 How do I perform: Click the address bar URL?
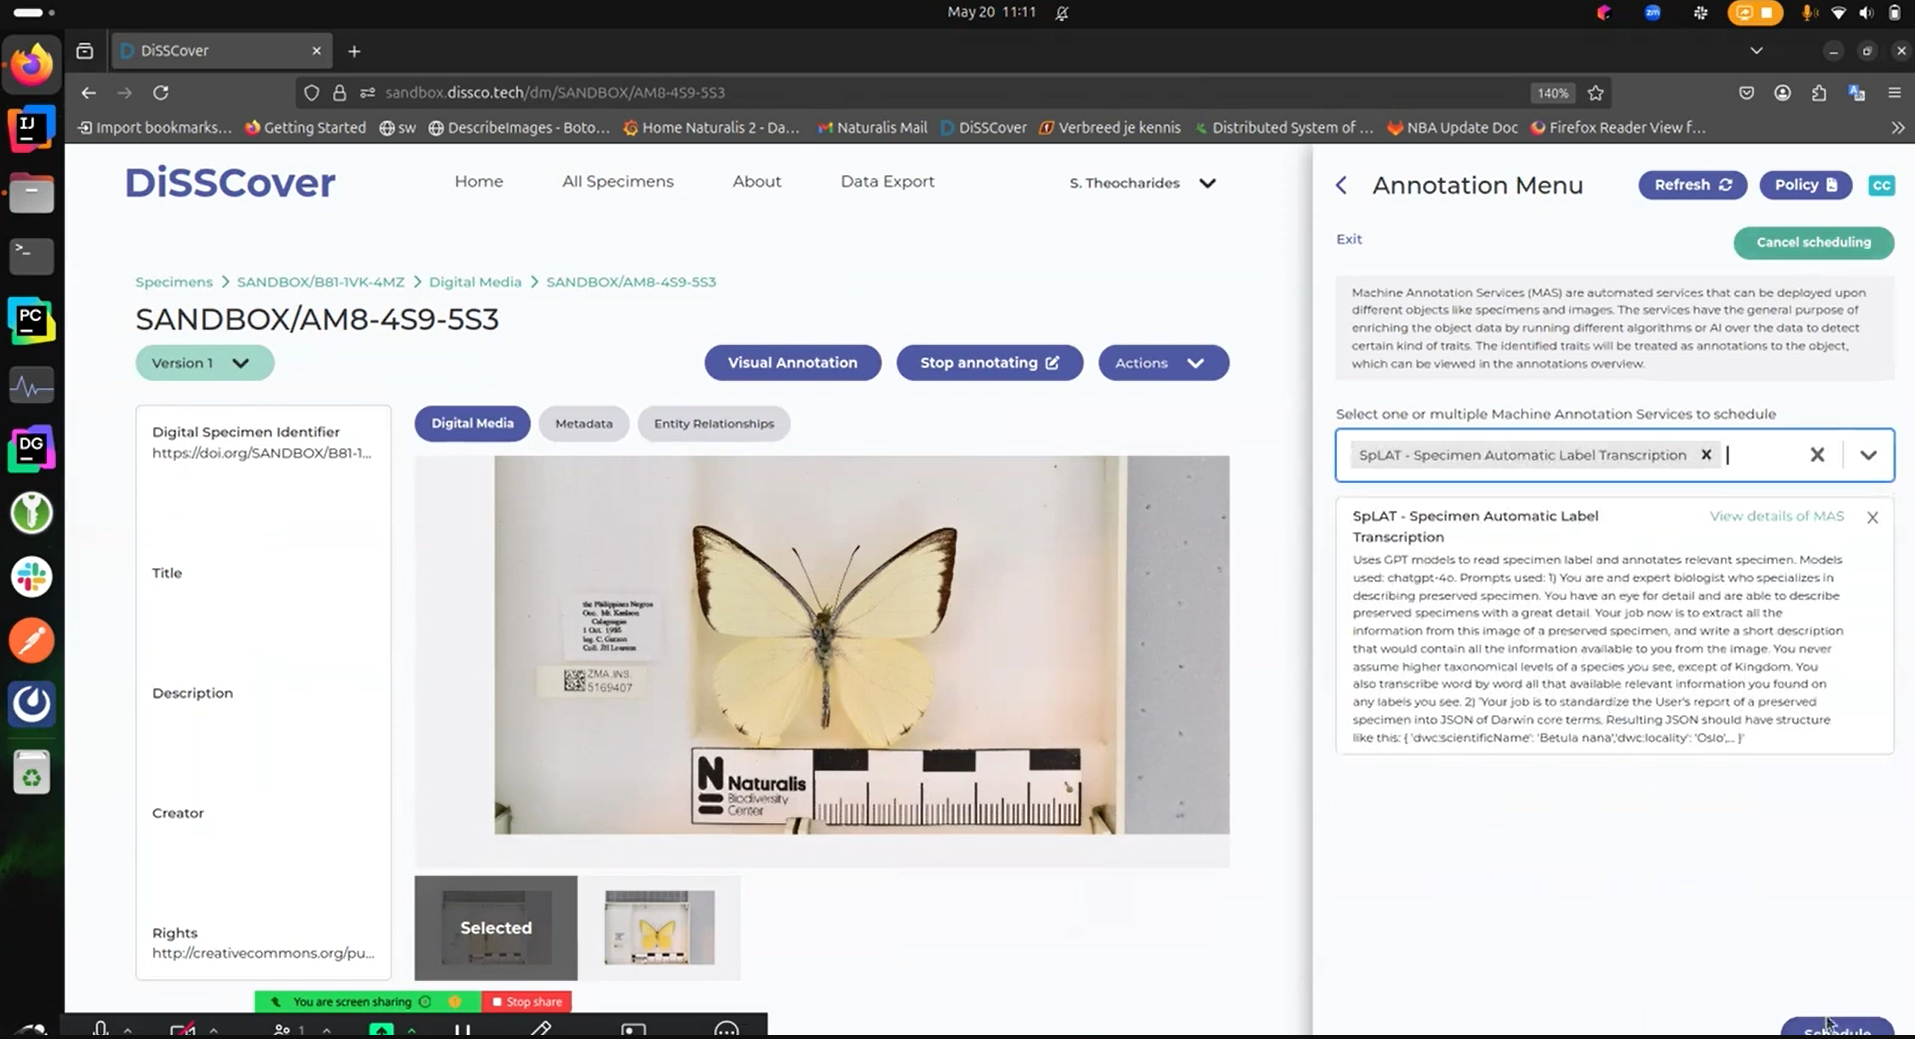click(555, 92)
